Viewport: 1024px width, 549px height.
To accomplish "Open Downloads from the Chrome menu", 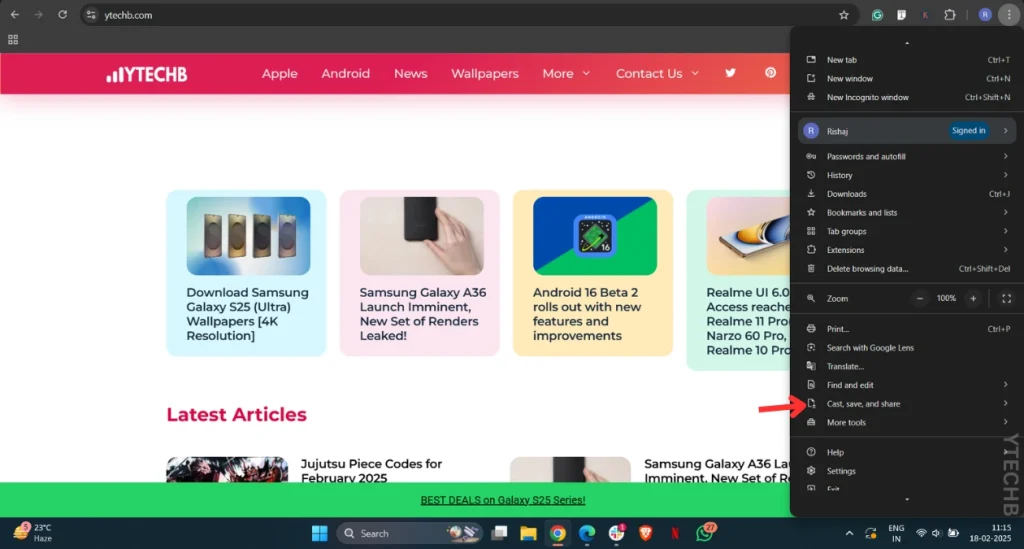I will click(x=908, y=194).
